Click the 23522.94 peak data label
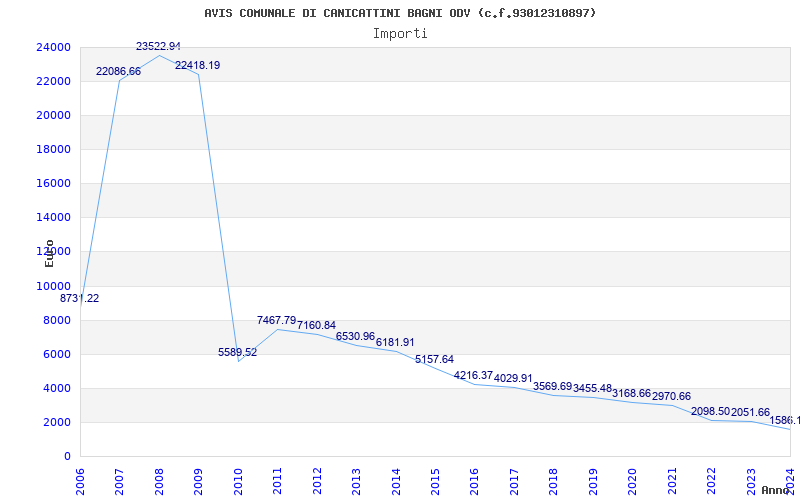 point(158,46)
